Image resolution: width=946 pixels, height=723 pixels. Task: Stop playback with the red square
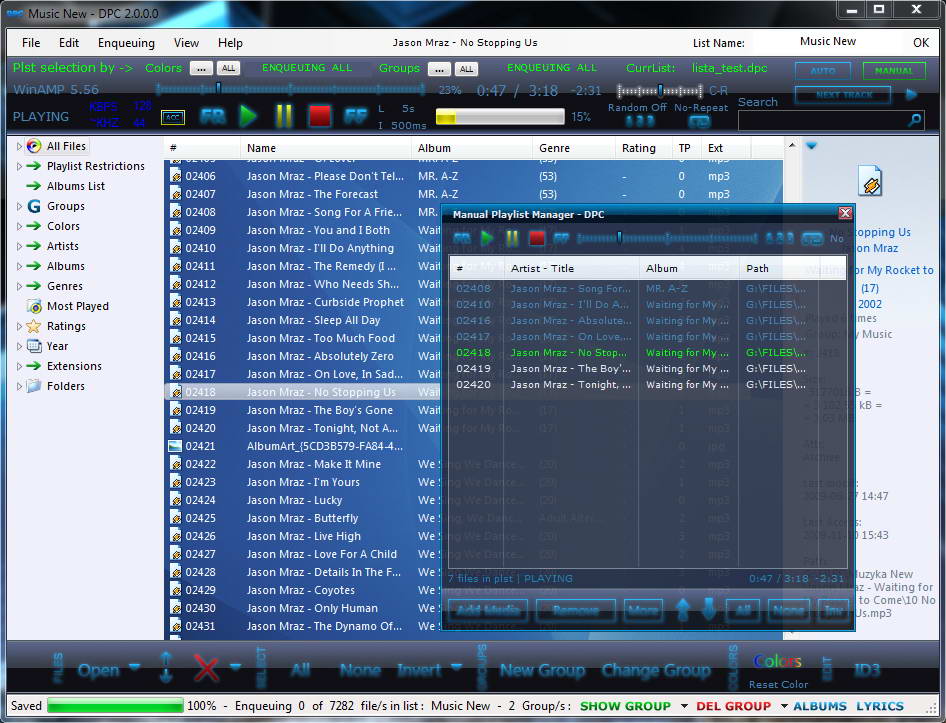tap(319, 116)
